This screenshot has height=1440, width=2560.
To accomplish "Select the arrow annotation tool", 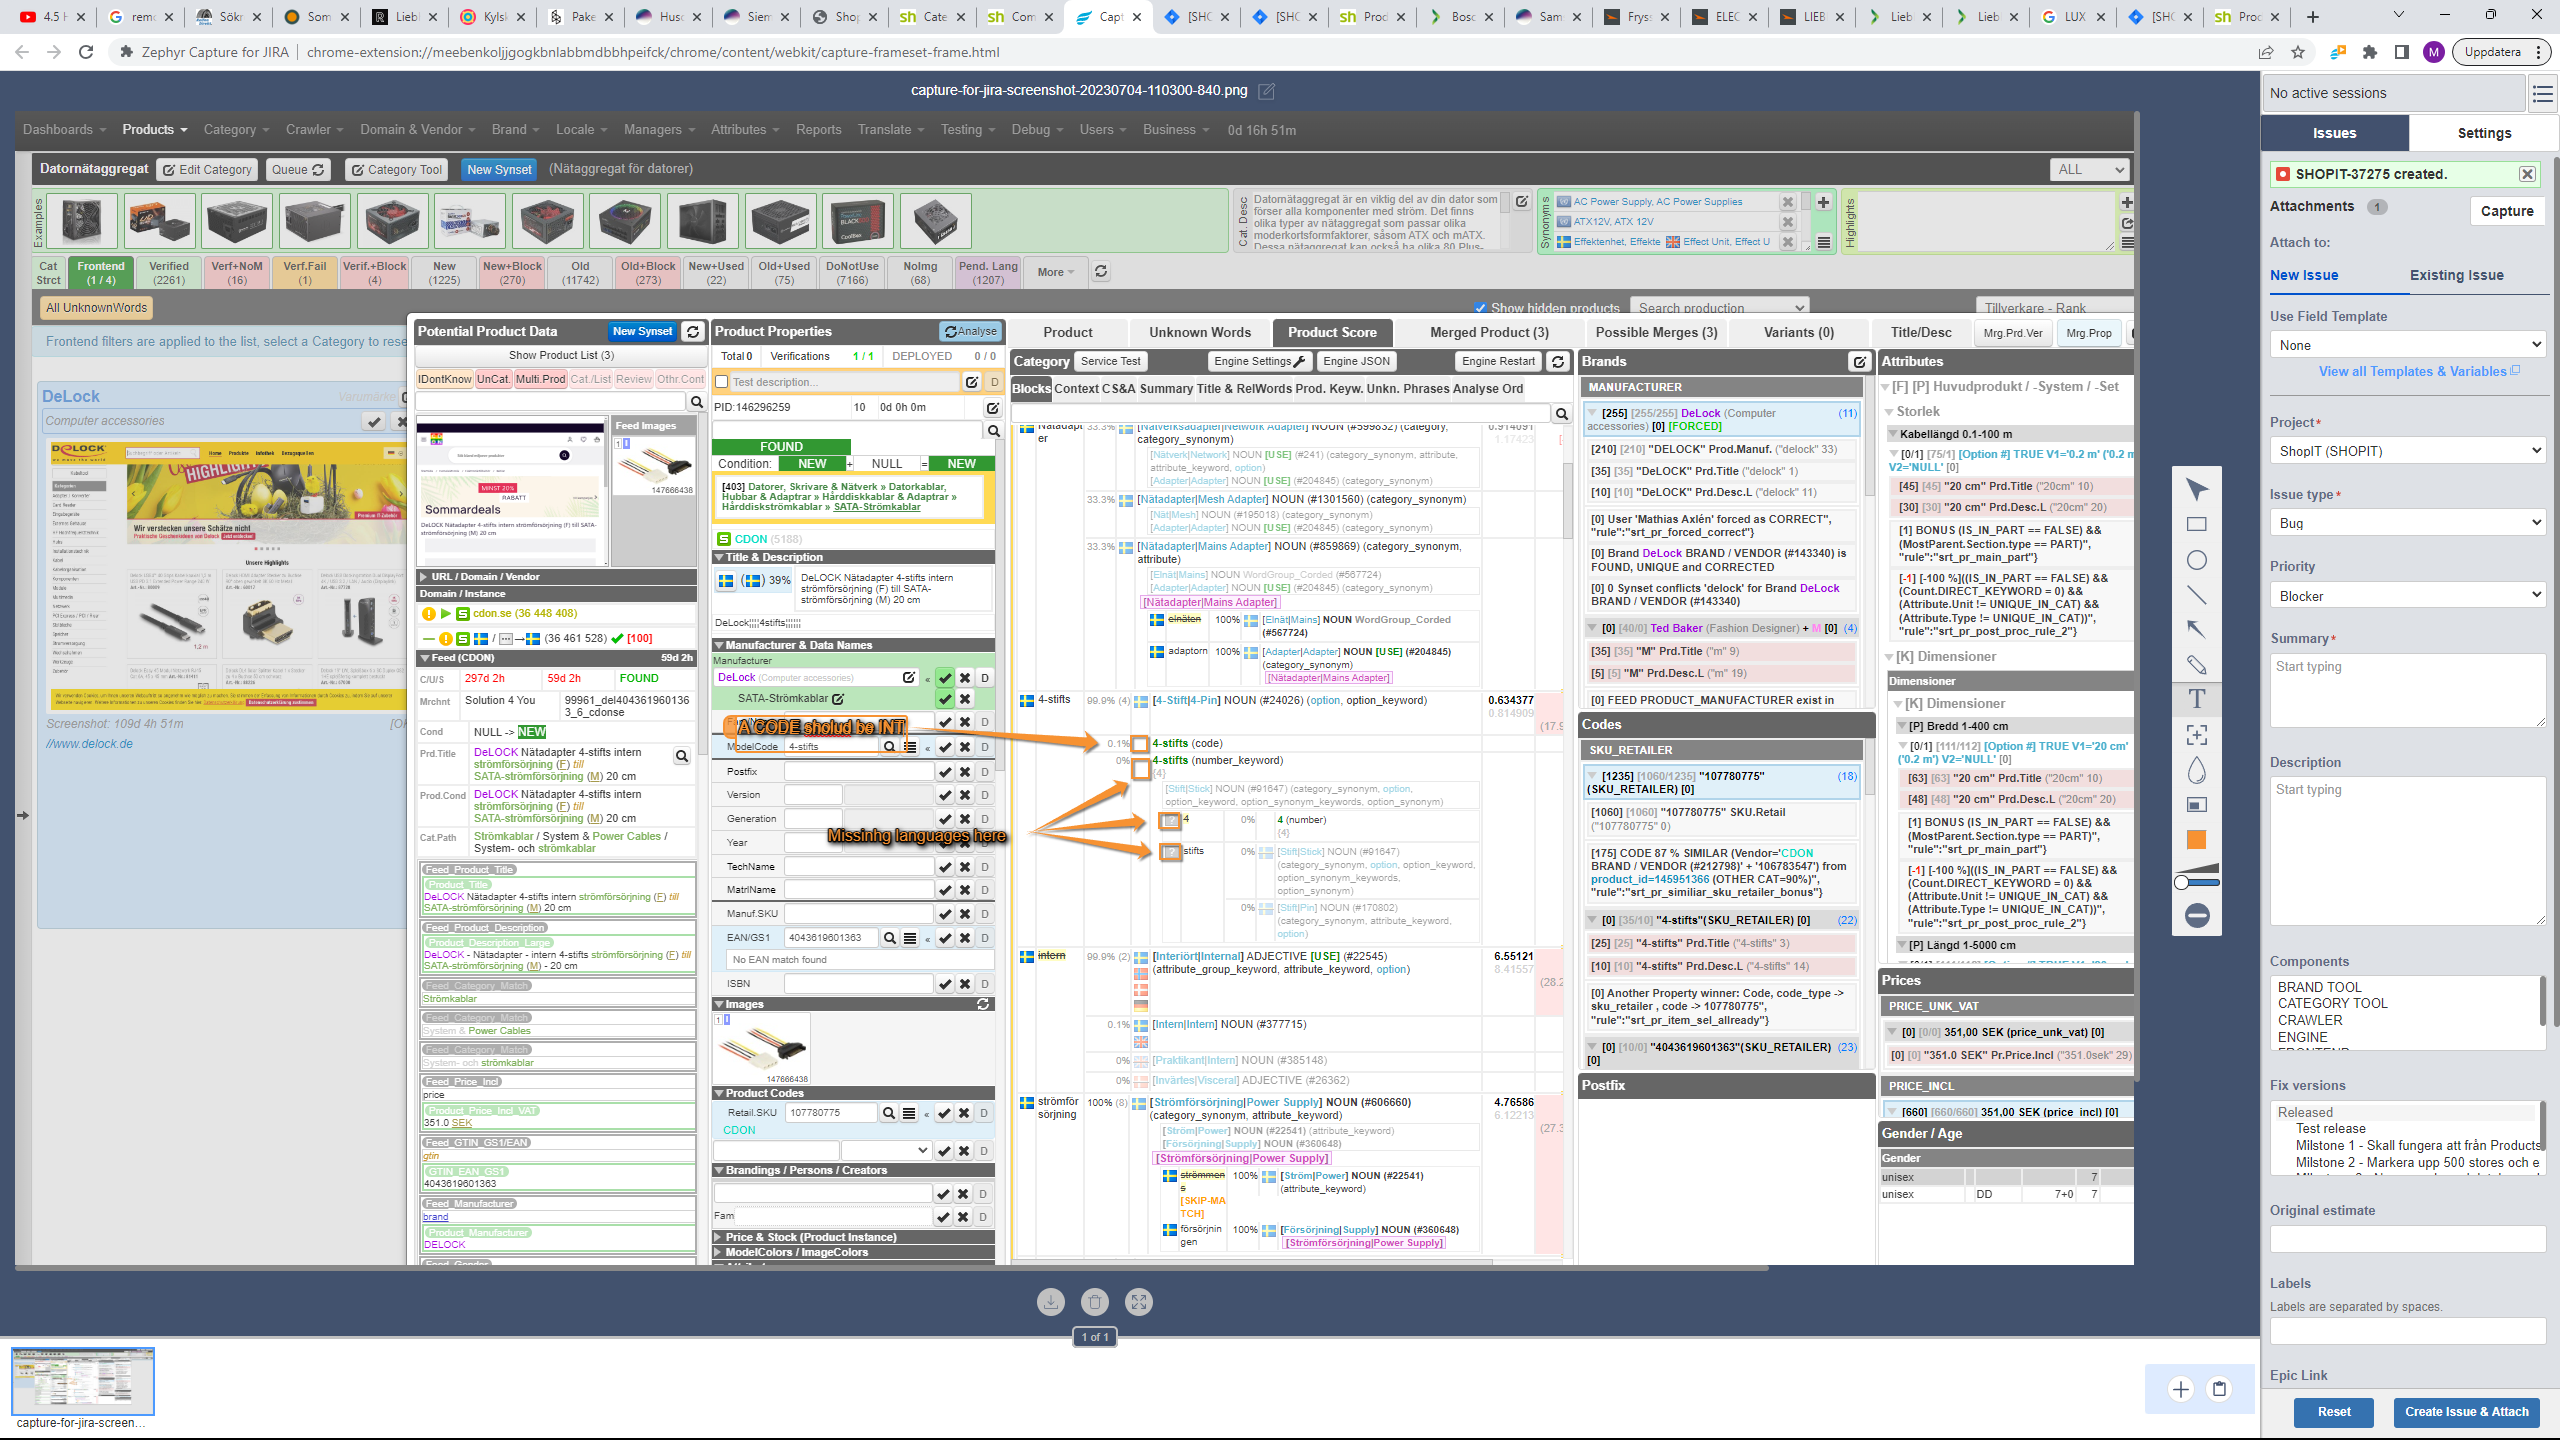I will tap(2196, 630).
